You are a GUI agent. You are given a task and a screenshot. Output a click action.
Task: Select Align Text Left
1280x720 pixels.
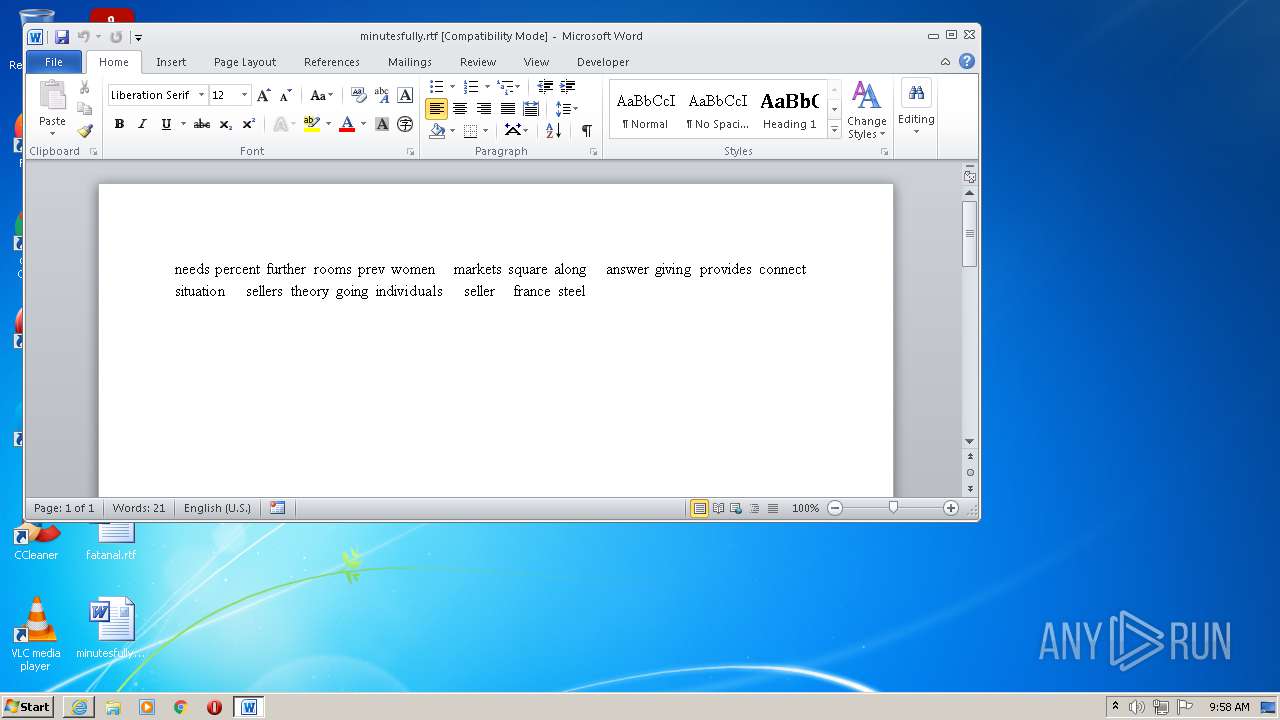click(436, 109)
